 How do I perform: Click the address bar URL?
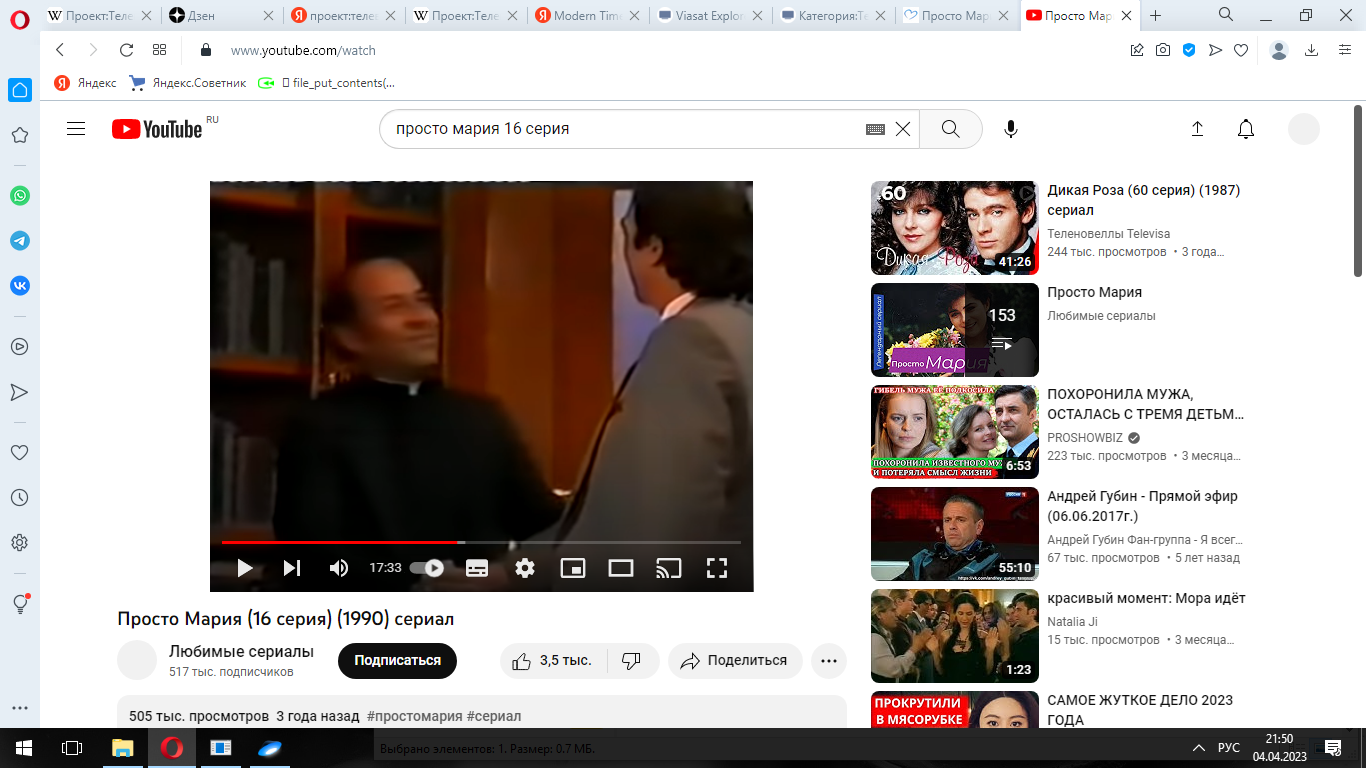click(x=303, y=50)
